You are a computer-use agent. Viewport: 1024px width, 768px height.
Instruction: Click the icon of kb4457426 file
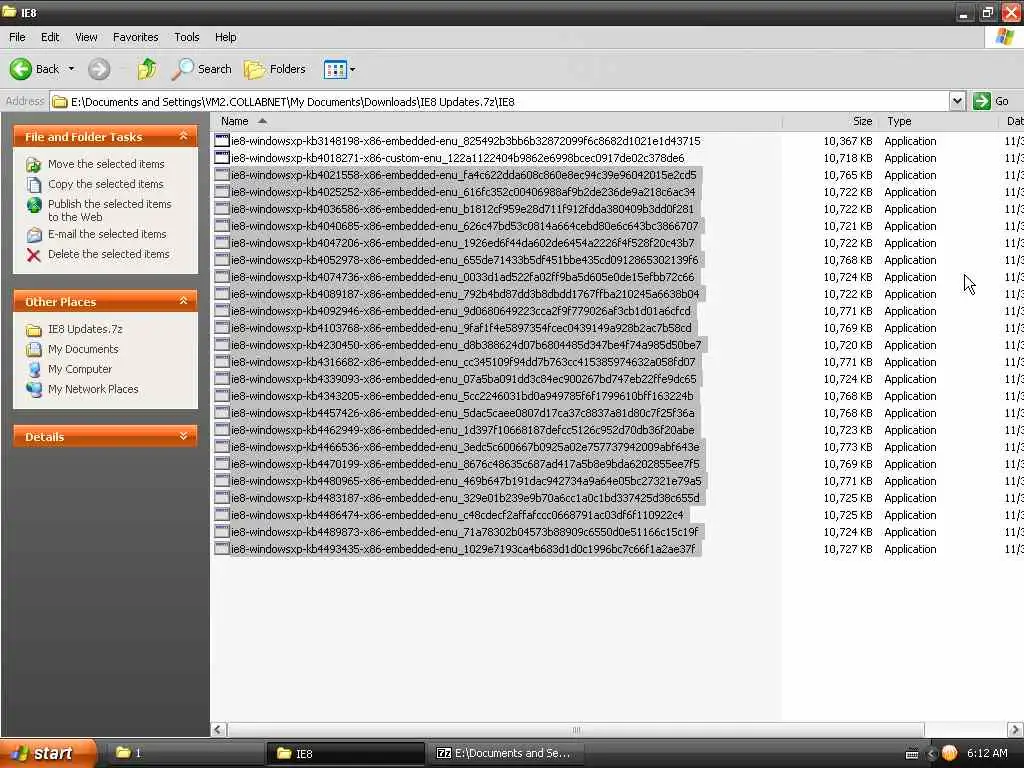tap(222, 412)
